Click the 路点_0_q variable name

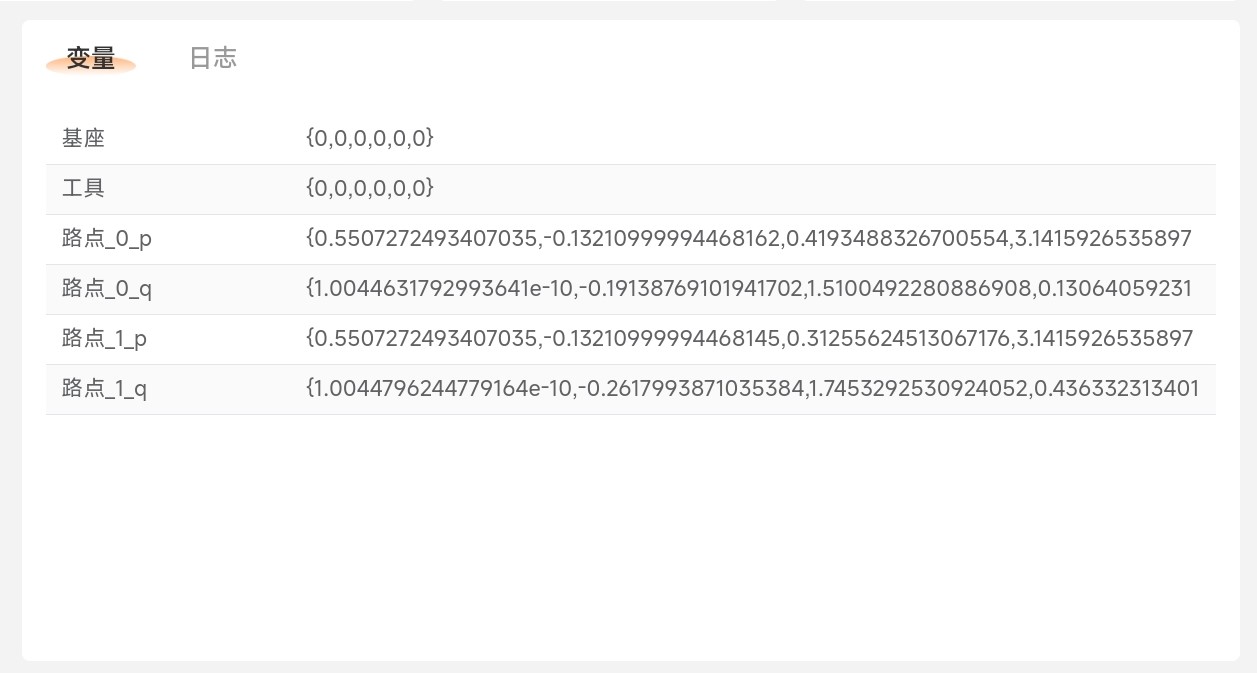pyautogui.click(x=107, y=289)
